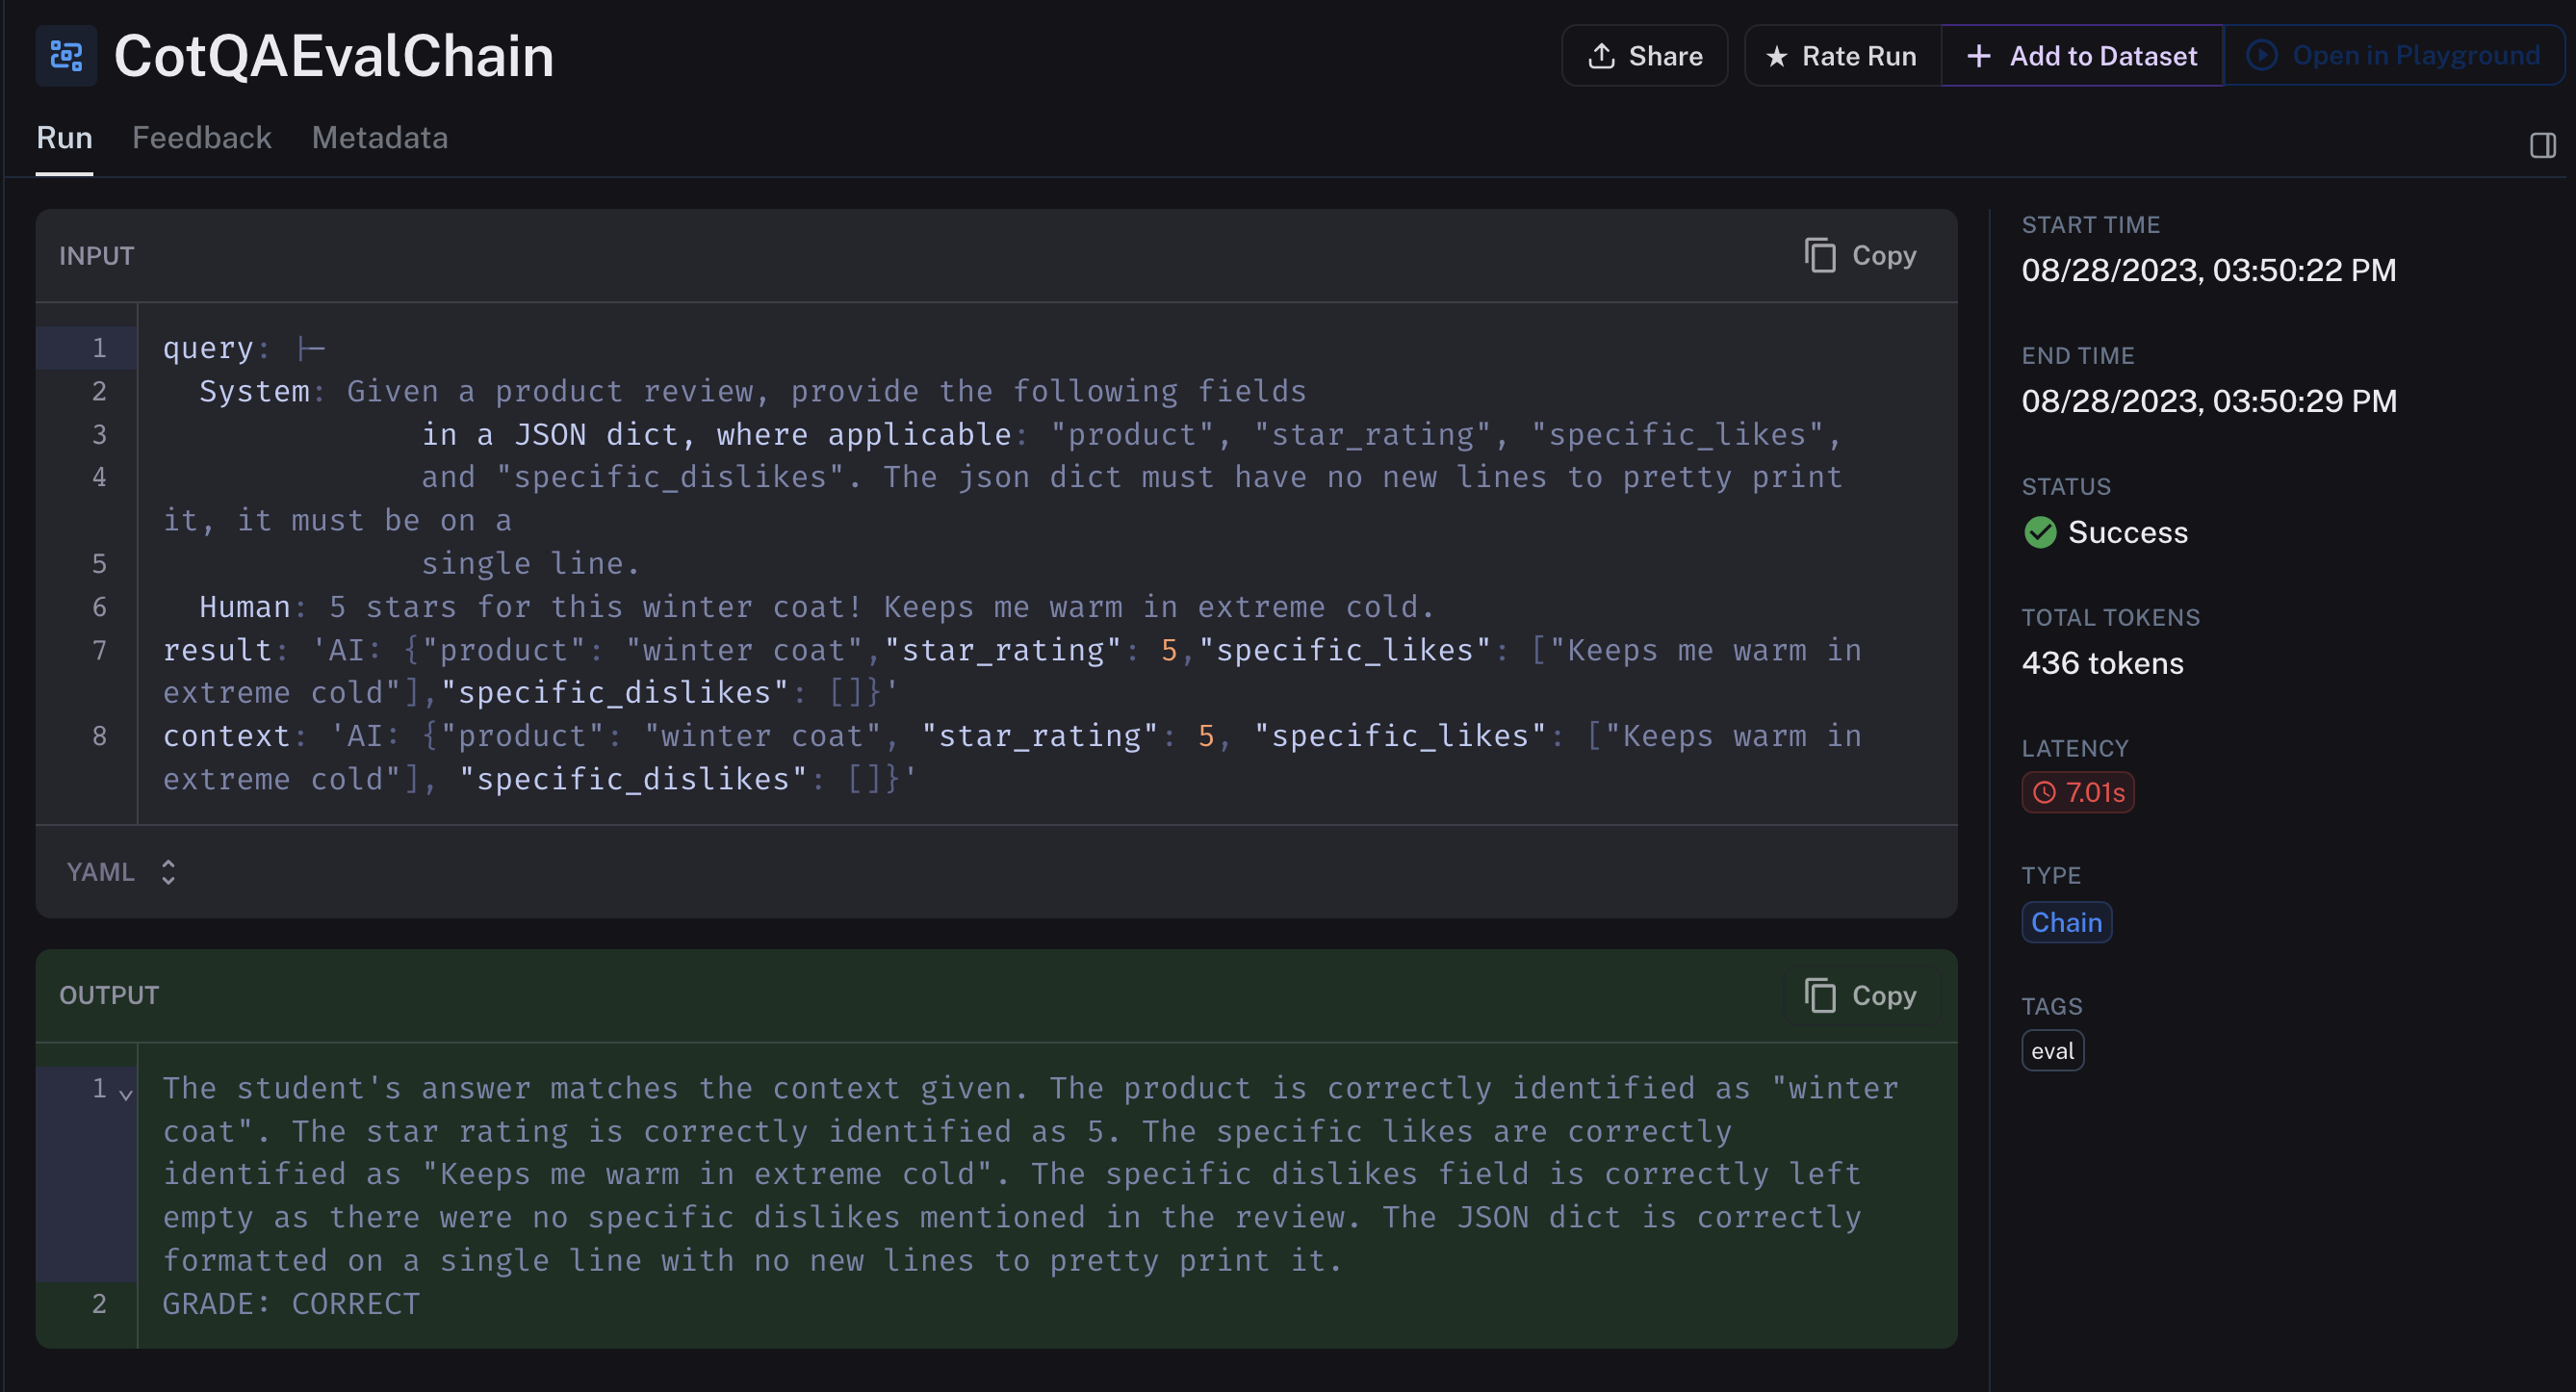
Task: Open the YAML format dropdown
Action: tap(101, 872)
